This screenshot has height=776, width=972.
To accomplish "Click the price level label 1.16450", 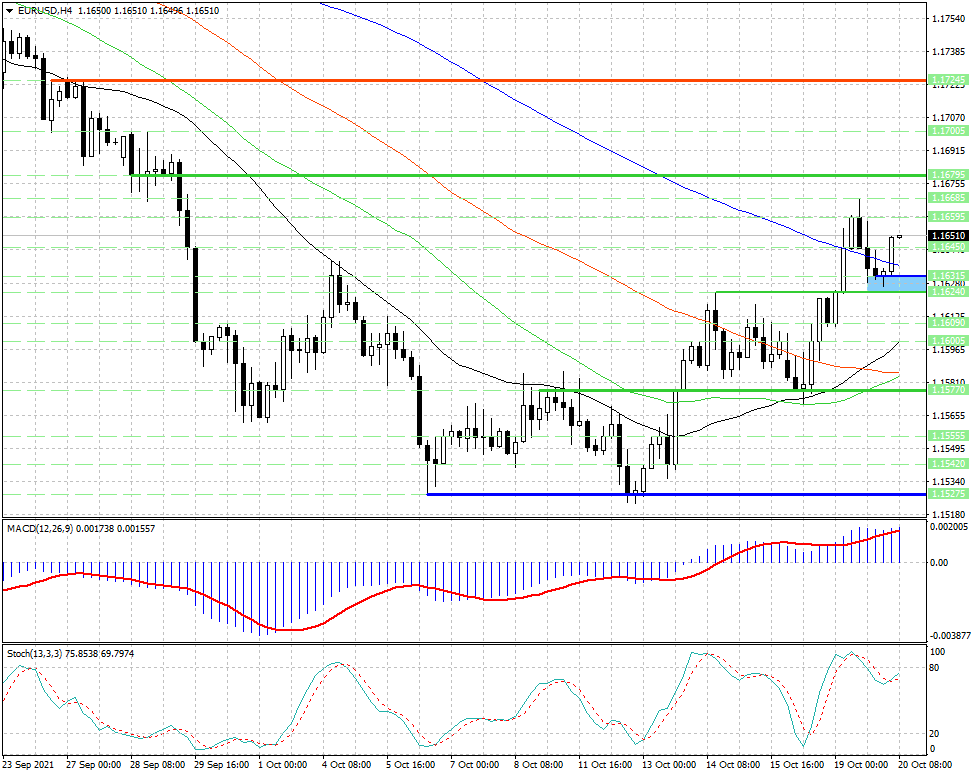I will pos(948,247).
